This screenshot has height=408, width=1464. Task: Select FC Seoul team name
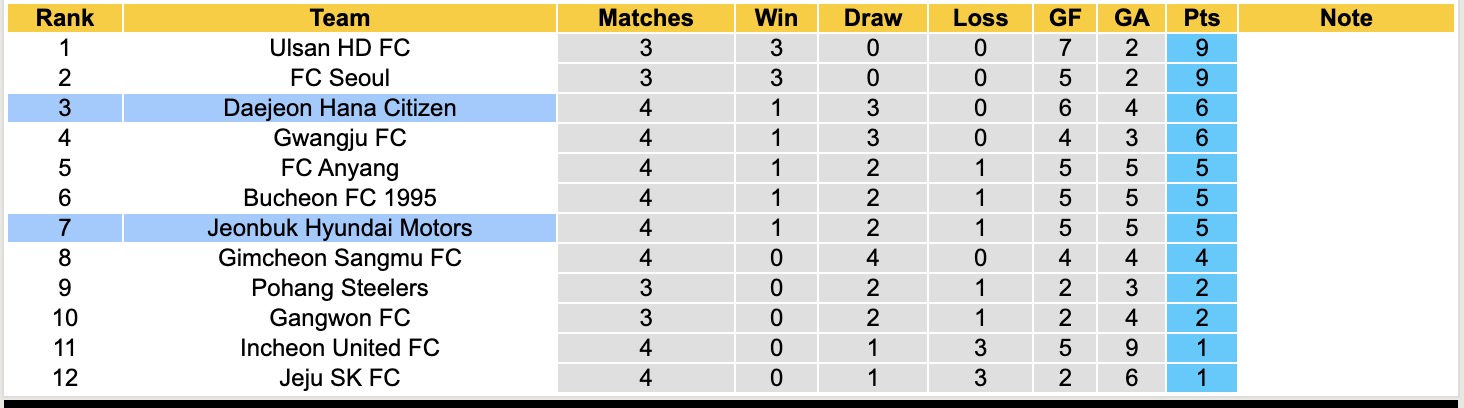tap(340, 78)
